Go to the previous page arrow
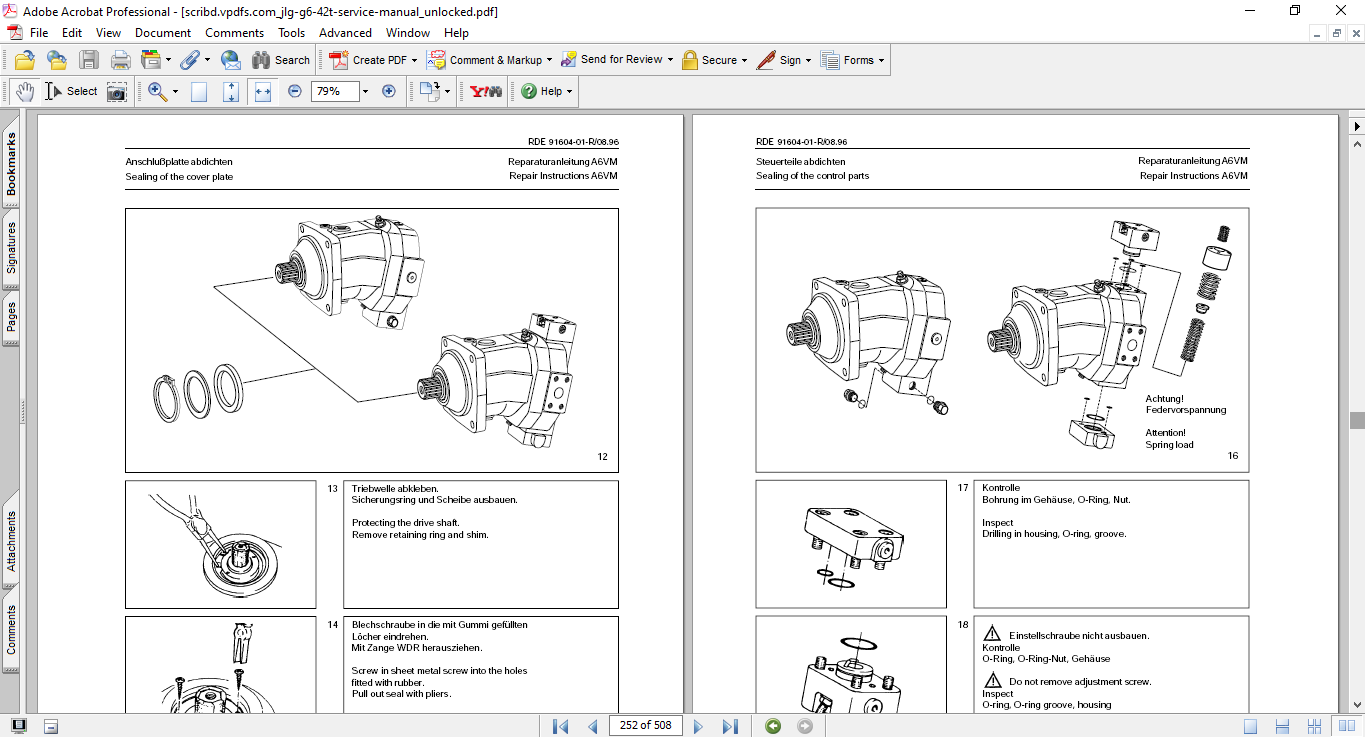Viewport: 1365px width, 737px height. coord(592,726)
